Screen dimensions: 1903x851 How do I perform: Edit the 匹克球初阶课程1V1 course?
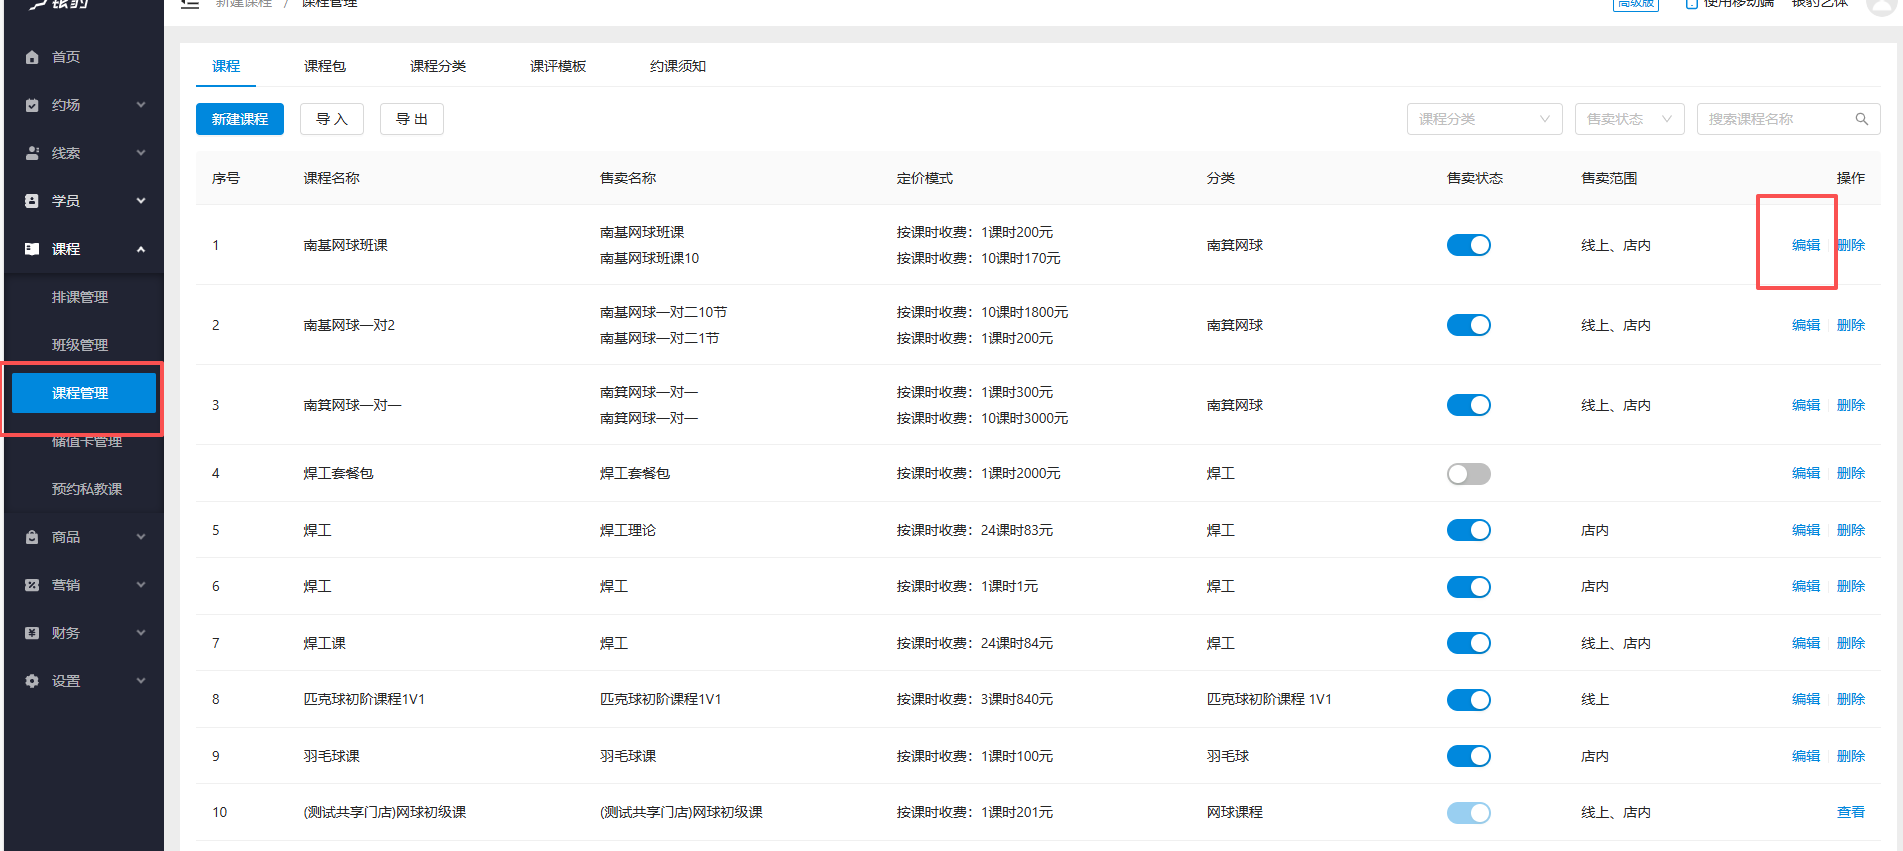pyautogui.click(x=1806, y=699)
